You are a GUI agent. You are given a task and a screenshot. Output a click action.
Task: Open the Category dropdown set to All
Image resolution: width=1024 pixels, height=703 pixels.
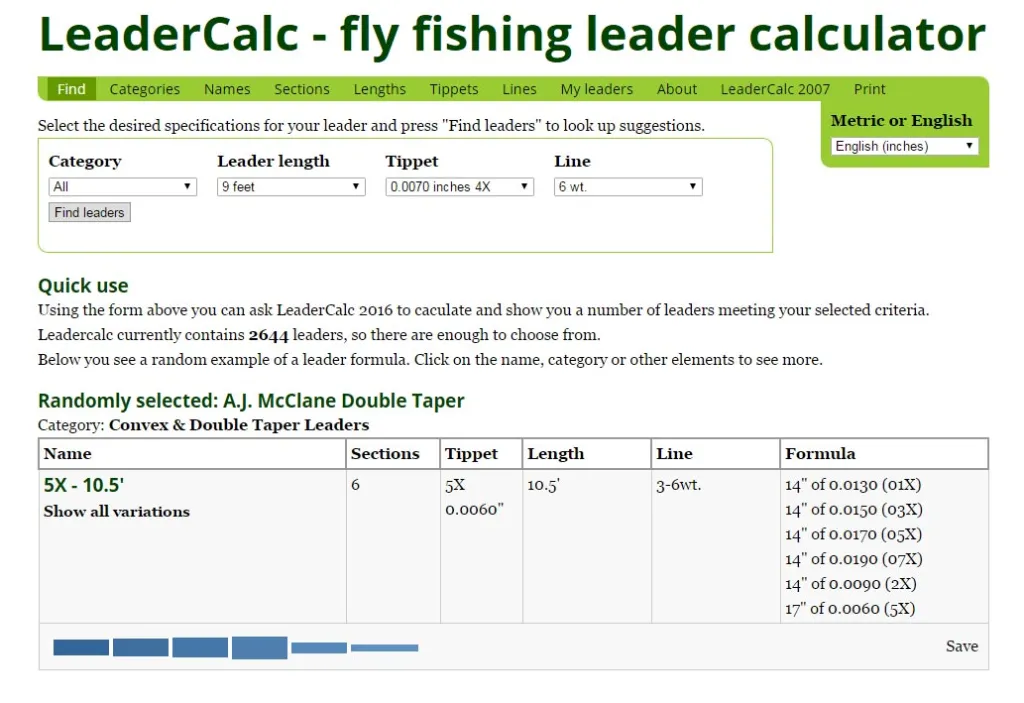[x=122, y=187]
